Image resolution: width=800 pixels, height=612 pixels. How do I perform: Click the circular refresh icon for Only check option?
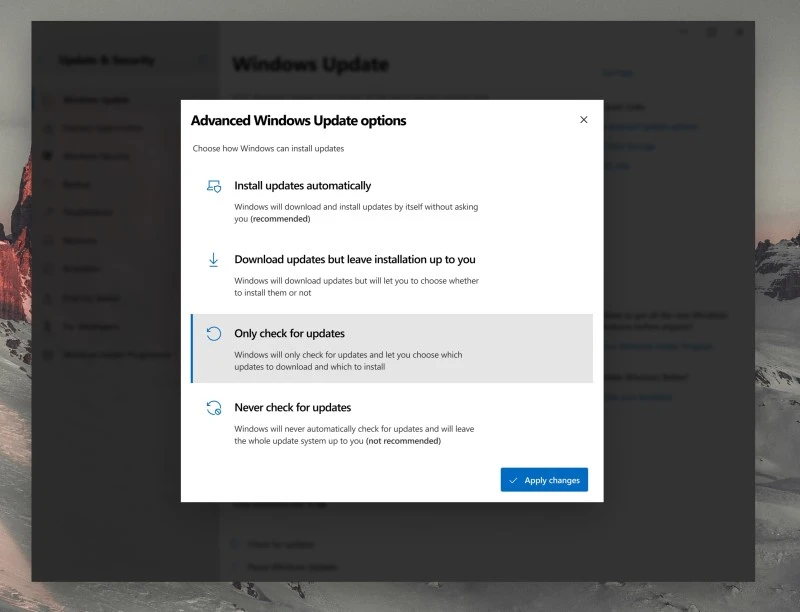213,332
